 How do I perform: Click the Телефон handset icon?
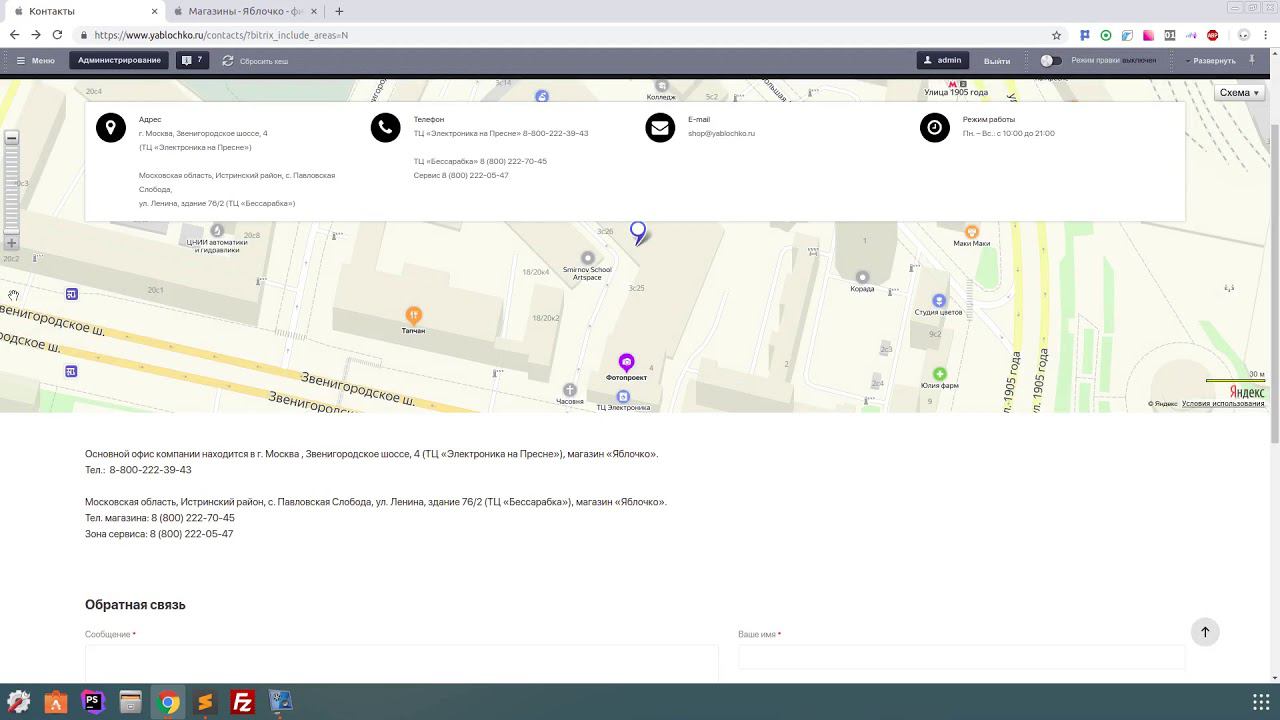385,128
